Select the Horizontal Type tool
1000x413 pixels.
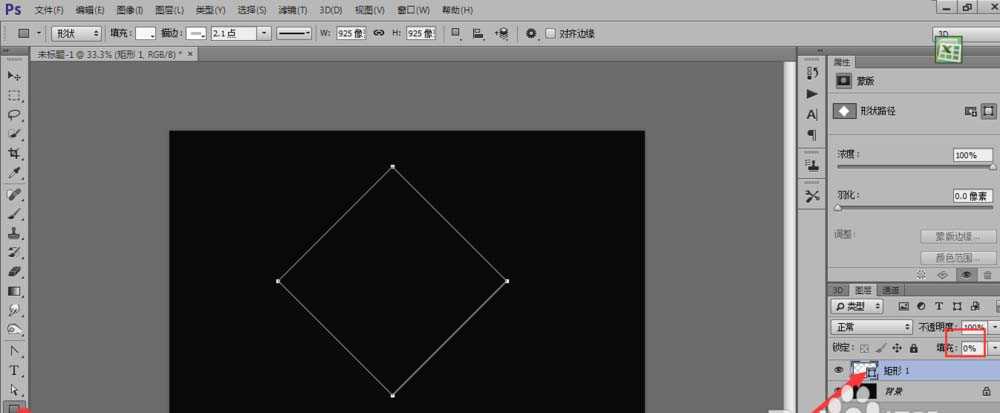(14, 370)
